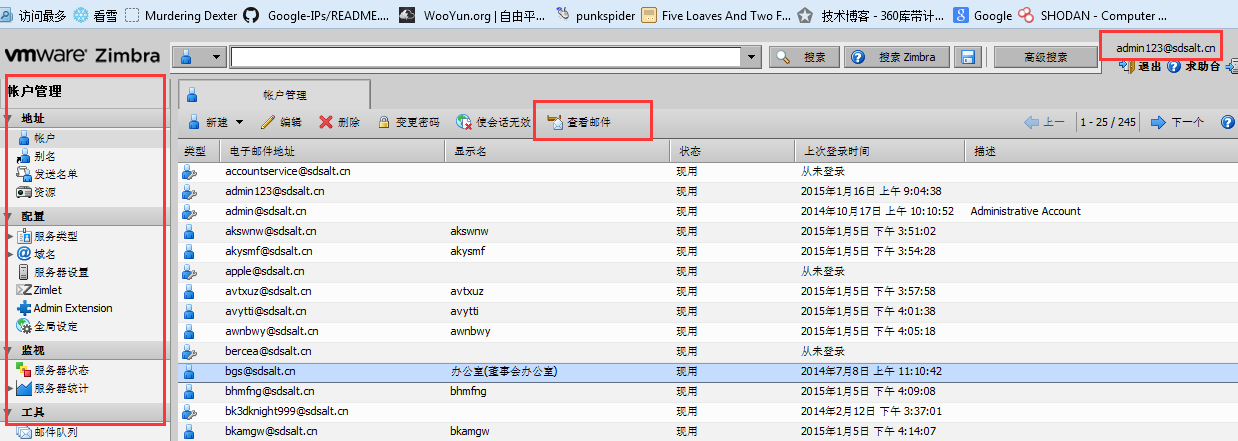Open the punkspider bookmark
This screenshot has width=1238, height=441.
tap(595, 15)
